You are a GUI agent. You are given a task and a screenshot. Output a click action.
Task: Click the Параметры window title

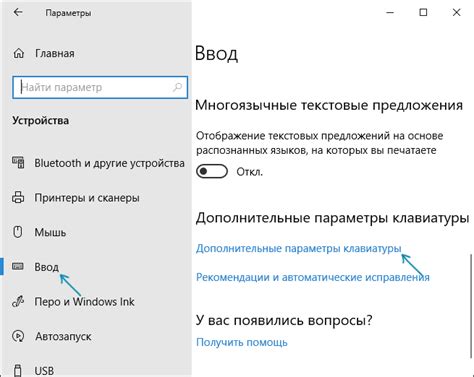tap(68, 13)
